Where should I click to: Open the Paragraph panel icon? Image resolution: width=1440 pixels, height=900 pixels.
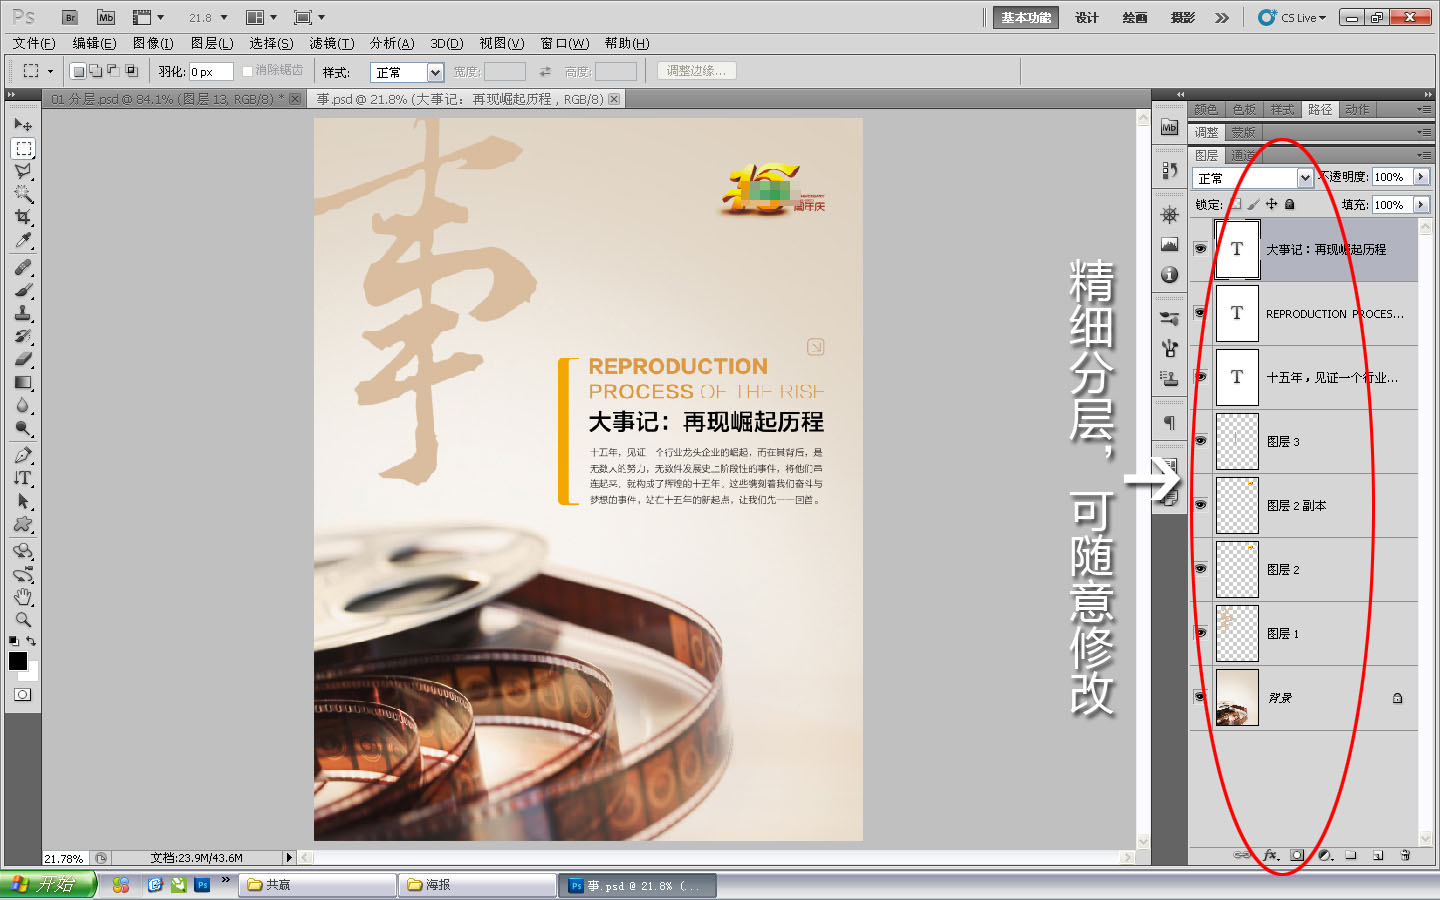click(1170, 422)
